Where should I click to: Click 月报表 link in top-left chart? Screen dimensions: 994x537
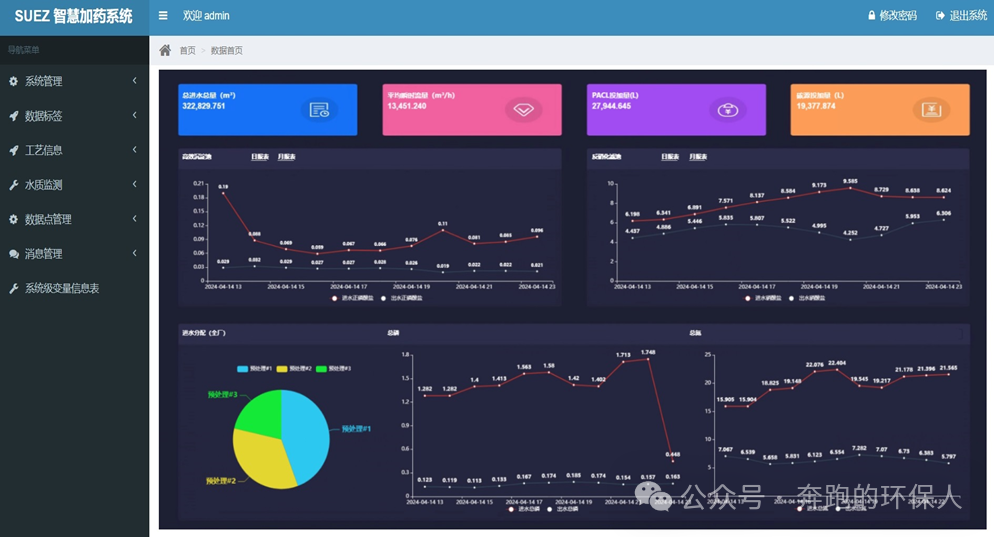[x=287, y=157]
